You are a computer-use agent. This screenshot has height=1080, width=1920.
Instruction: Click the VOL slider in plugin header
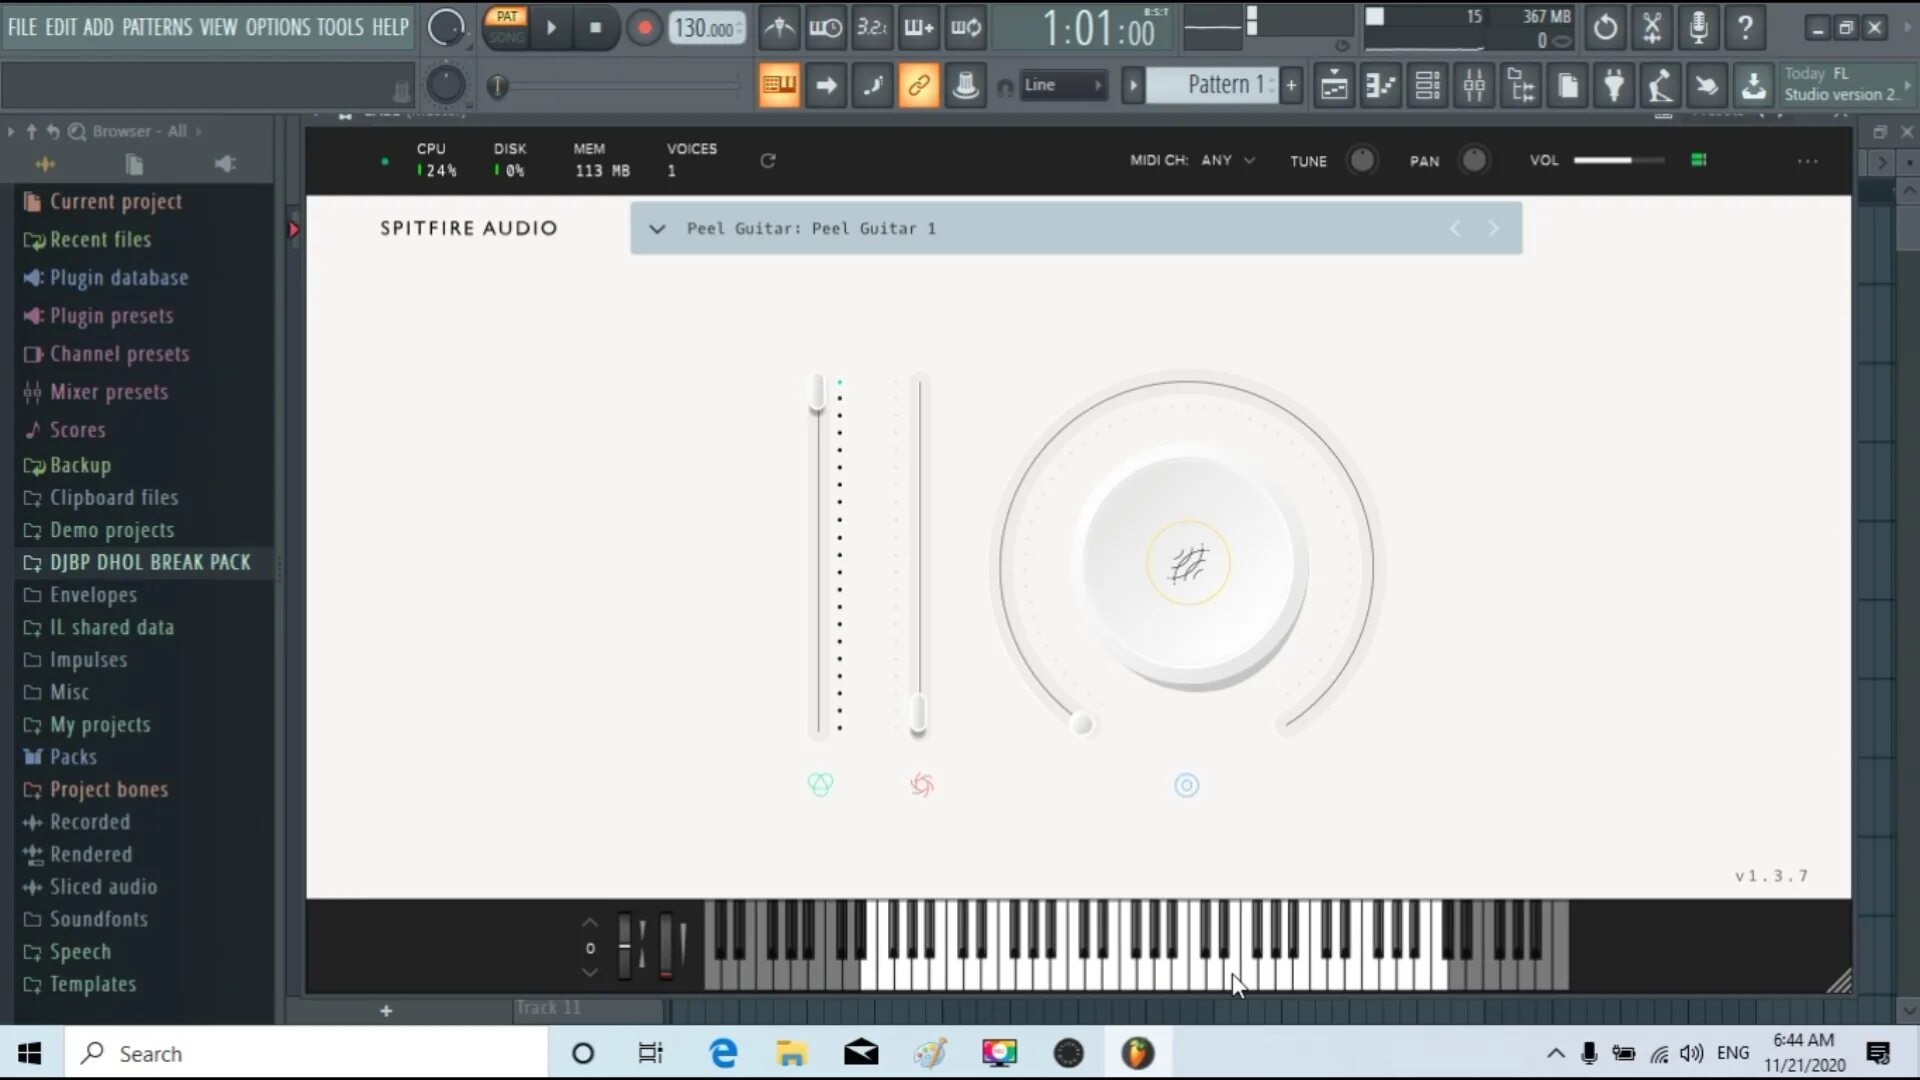click(1618, 161)
